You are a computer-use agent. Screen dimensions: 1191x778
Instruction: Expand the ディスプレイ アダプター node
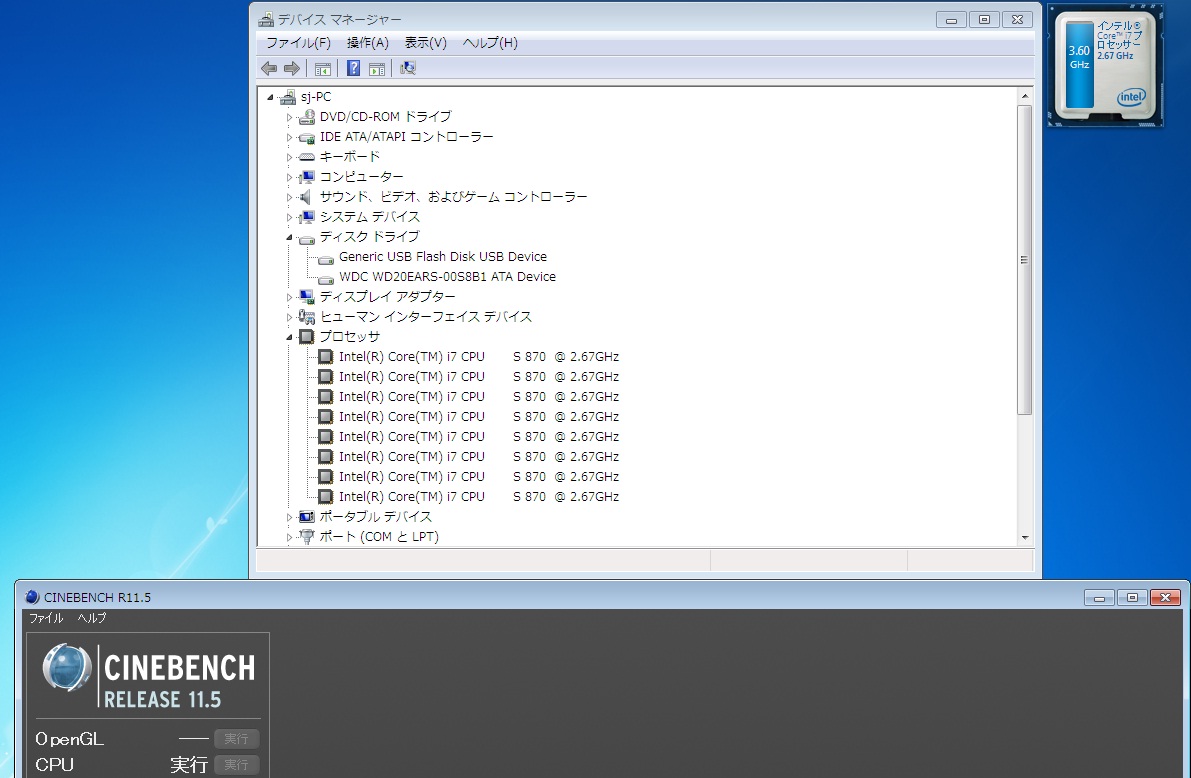click(289, 297)
